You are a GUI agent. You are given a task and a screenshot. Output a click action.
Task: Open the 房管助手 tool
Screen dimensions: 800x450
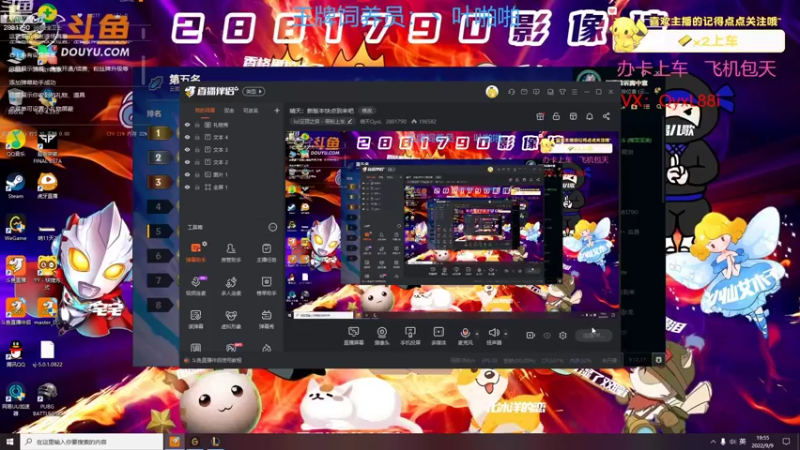pos(231,253)
